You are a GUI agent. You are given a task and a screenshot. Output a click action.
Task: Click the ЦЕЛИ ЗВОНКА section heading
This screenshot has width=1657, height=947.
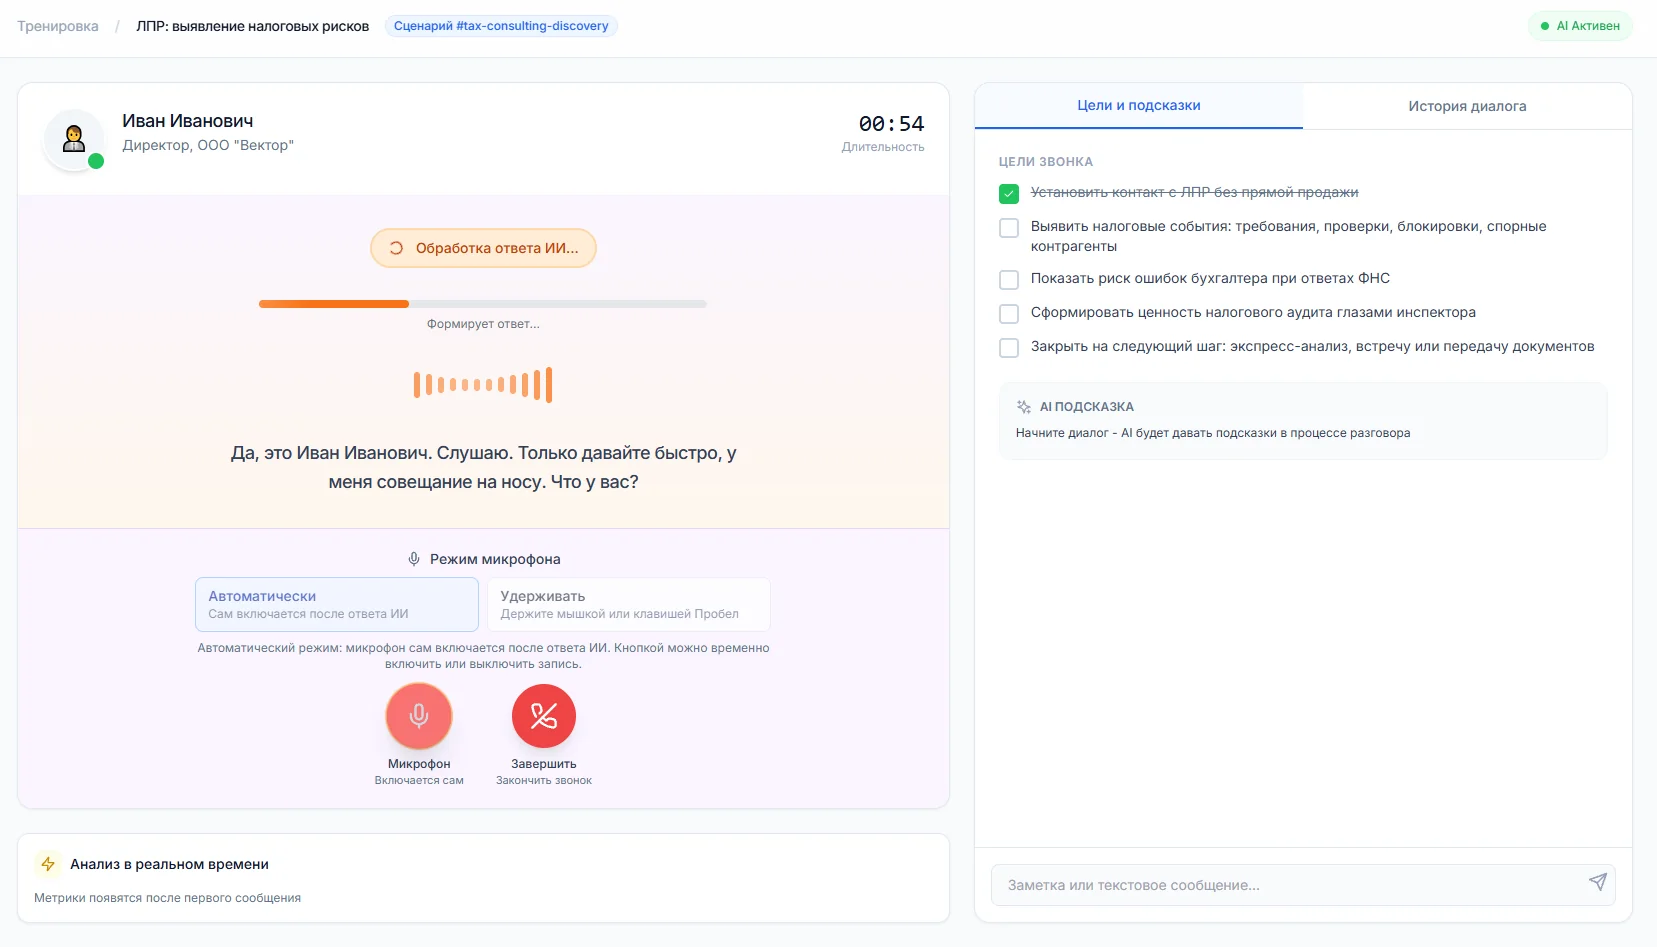click(1046, 161)
